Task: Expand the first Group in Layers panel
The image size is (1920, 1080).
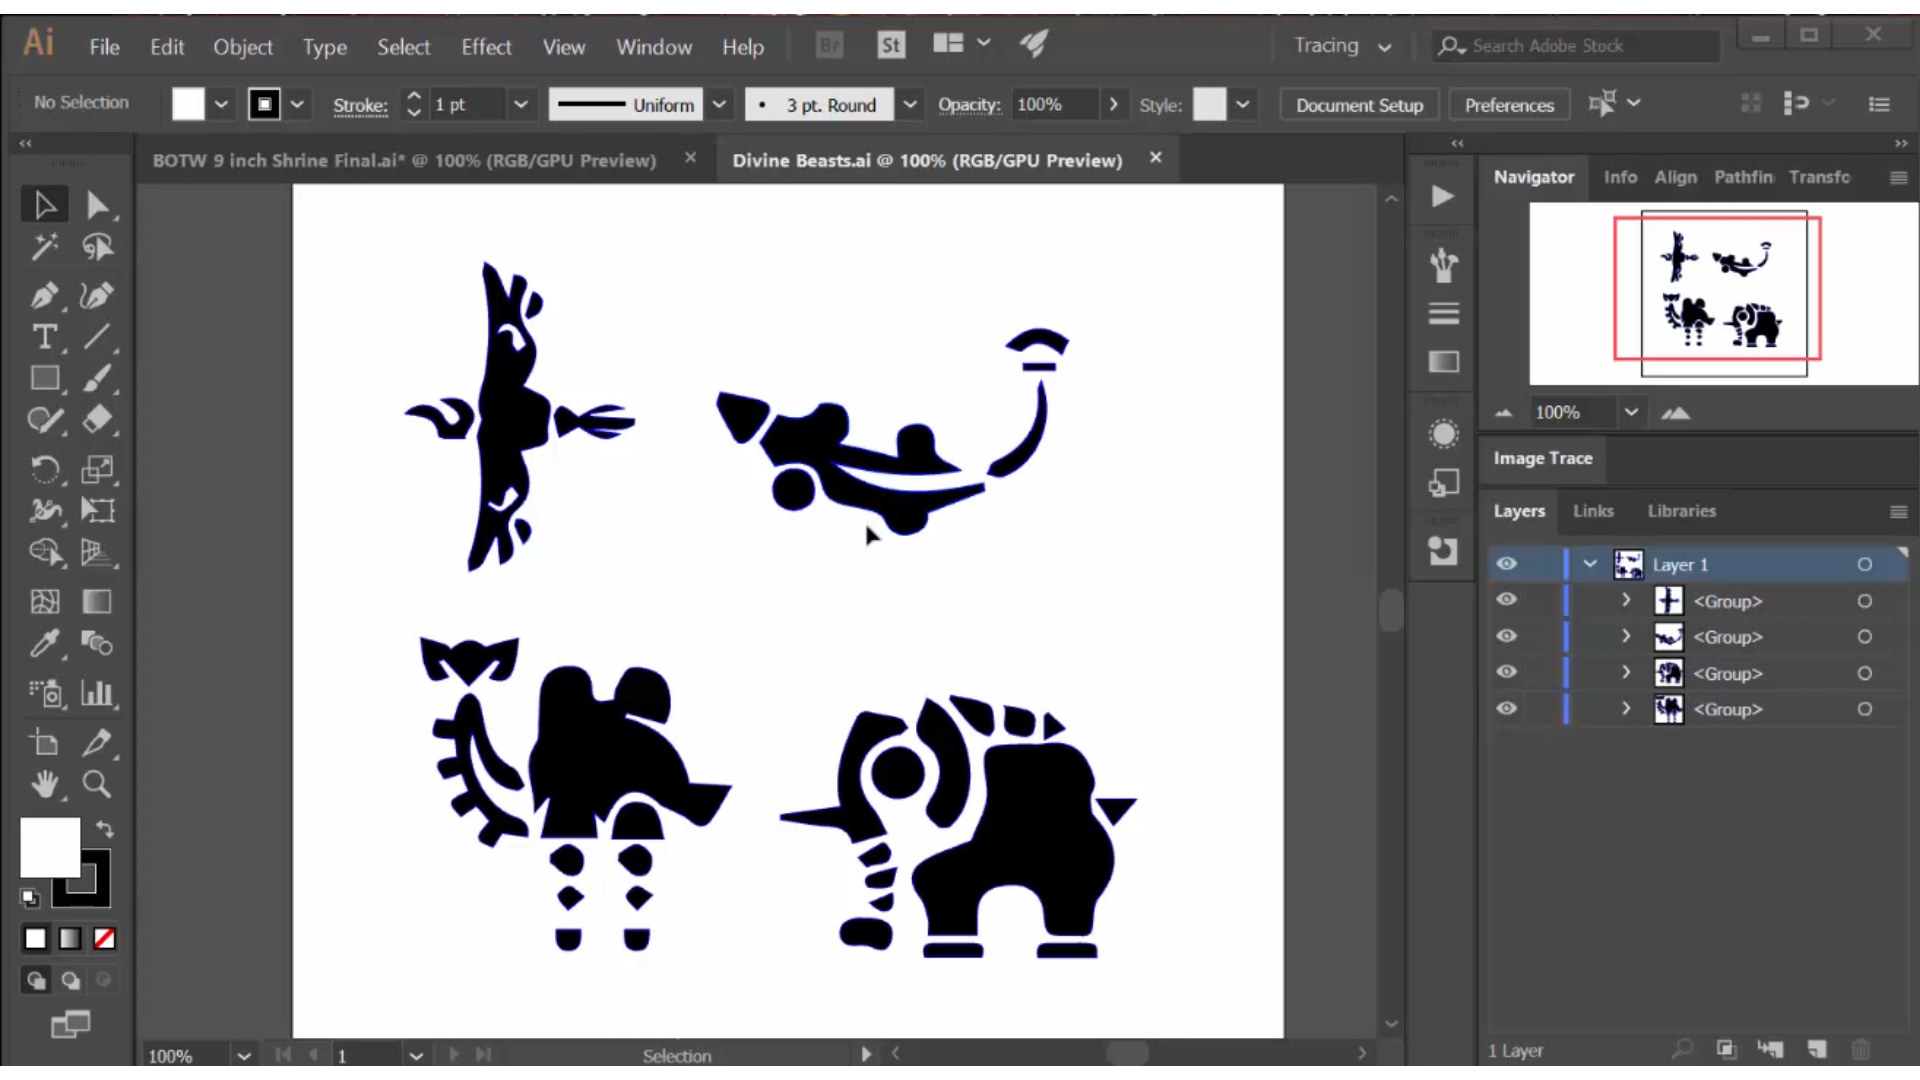Action: click(1625, 601)
